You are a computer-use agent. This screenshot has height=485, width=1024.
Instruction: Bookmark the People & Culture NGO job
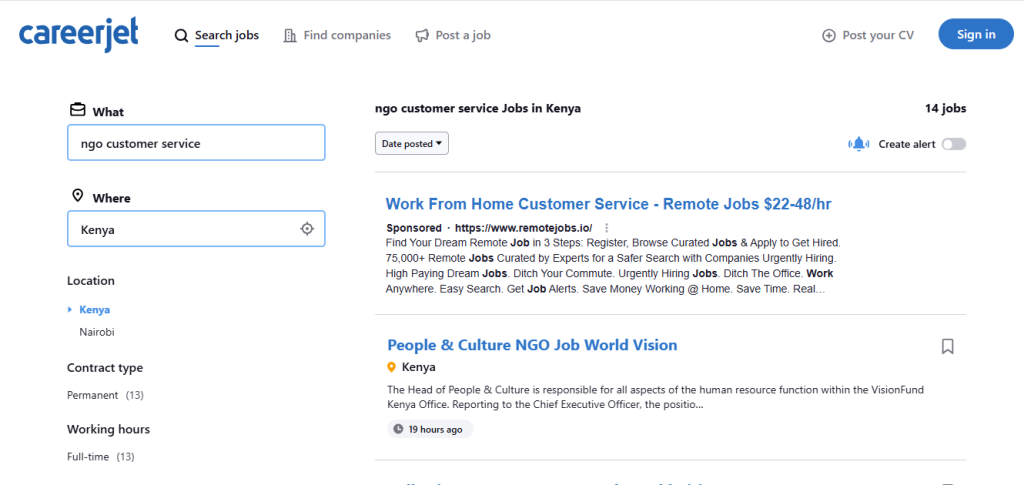[948, 346]
